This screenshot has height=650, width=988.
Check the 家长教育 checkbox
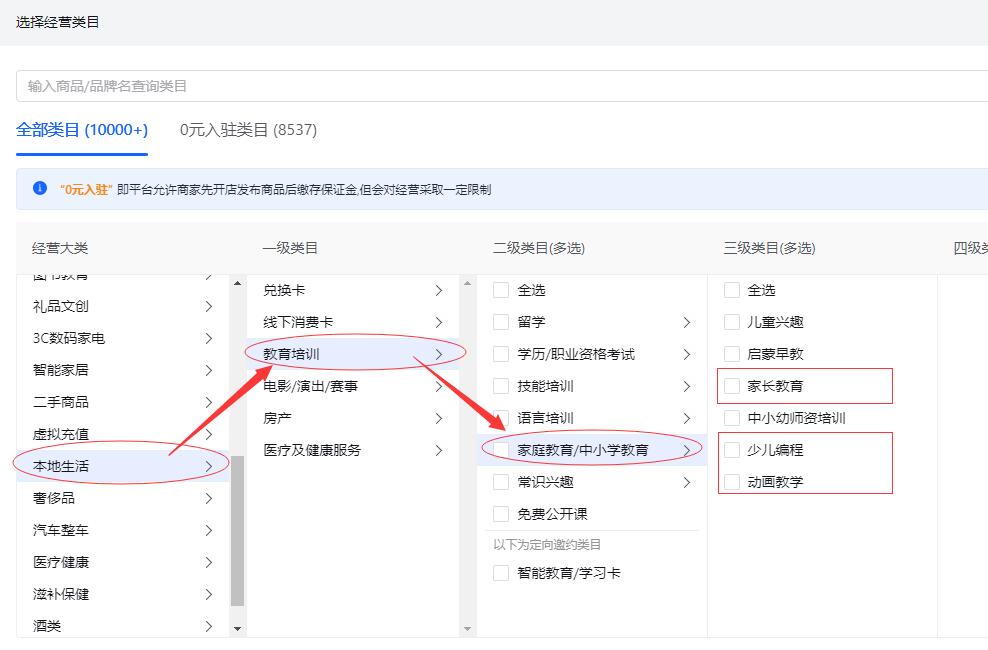(732, 386)
